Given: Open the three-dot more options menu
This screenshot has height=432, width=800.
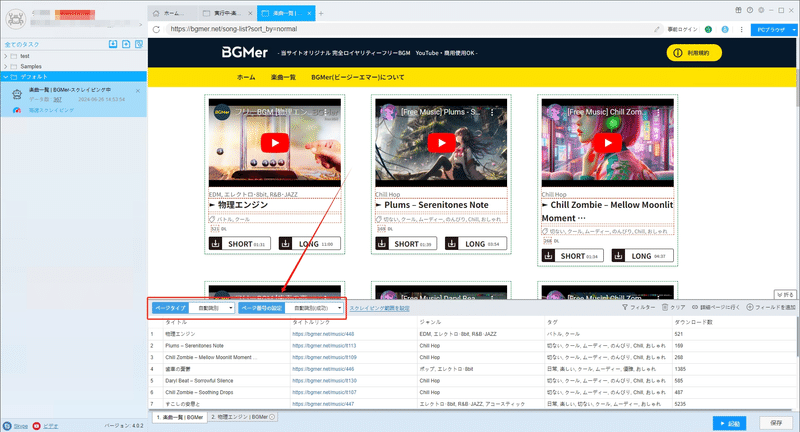Looking at the screenshot, I should pos(741,29).
